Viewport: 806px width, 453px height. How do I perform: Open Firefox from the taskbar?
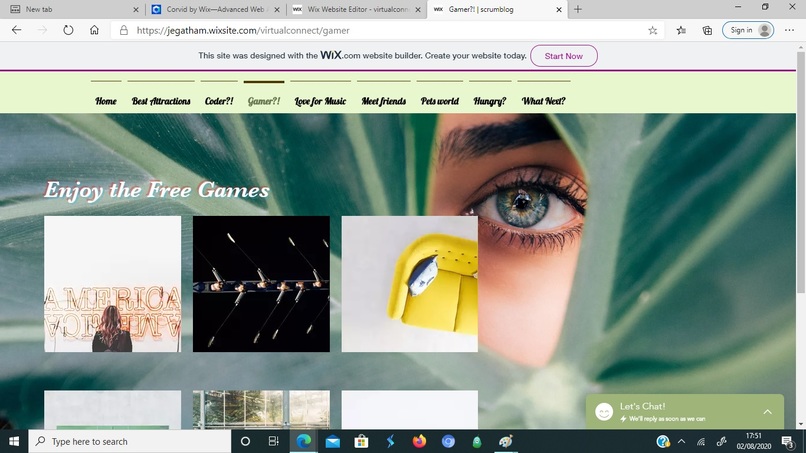tap(419, 442)
